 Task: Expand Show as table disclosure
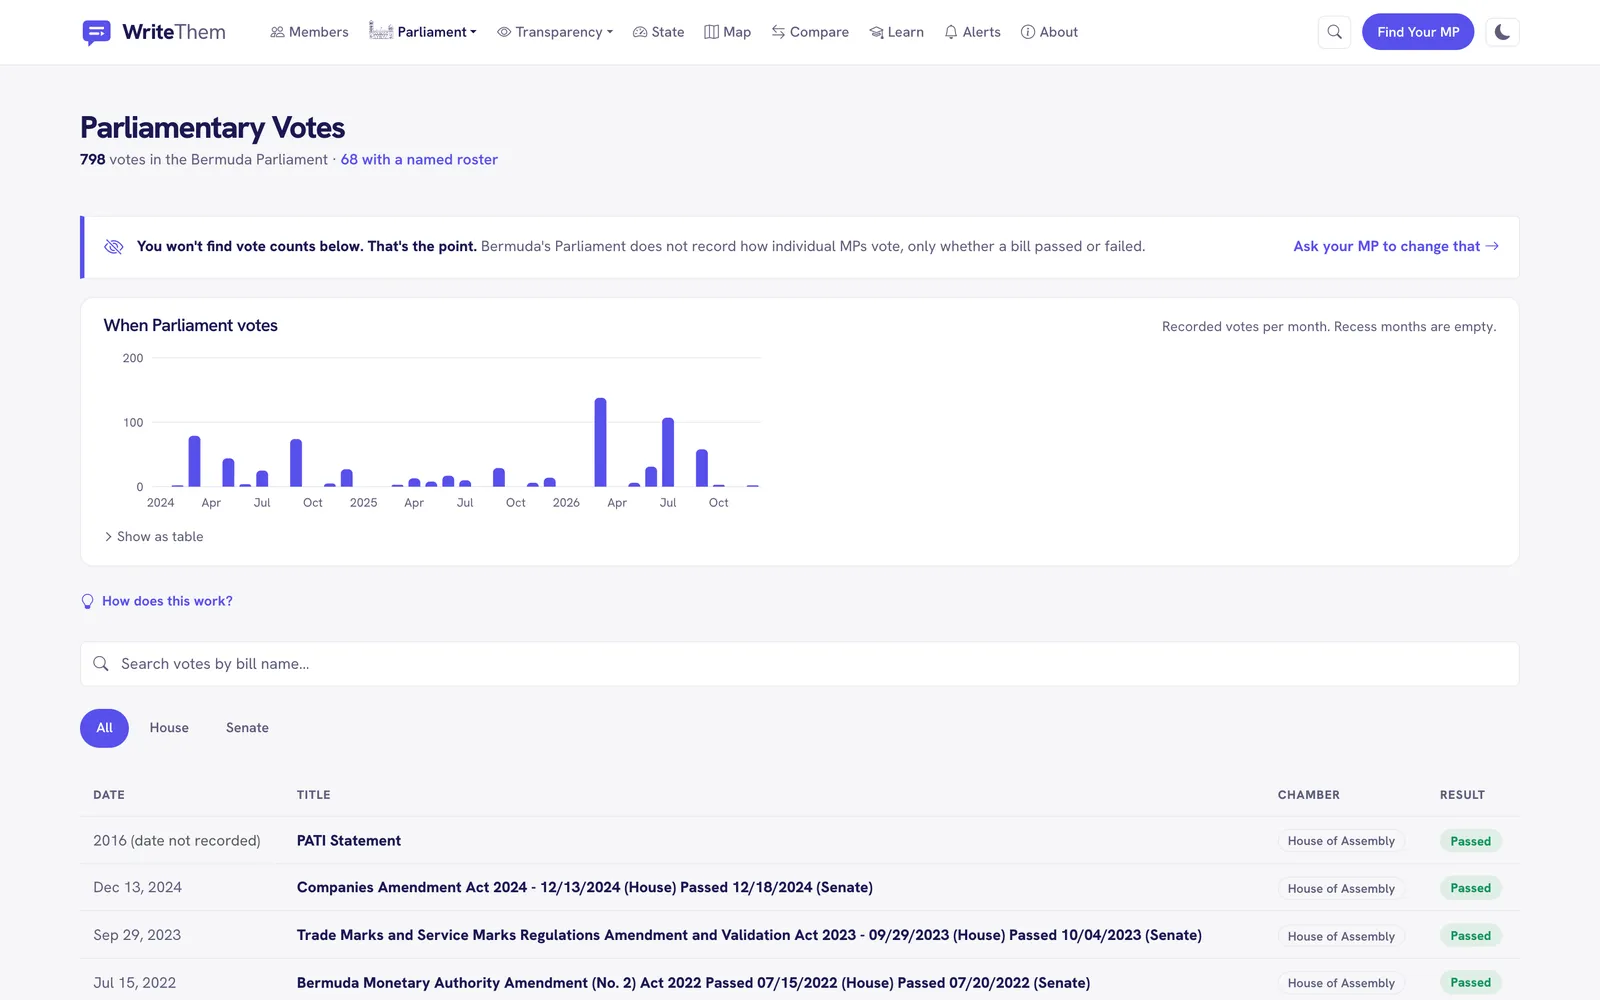click(x=153, y=537)
